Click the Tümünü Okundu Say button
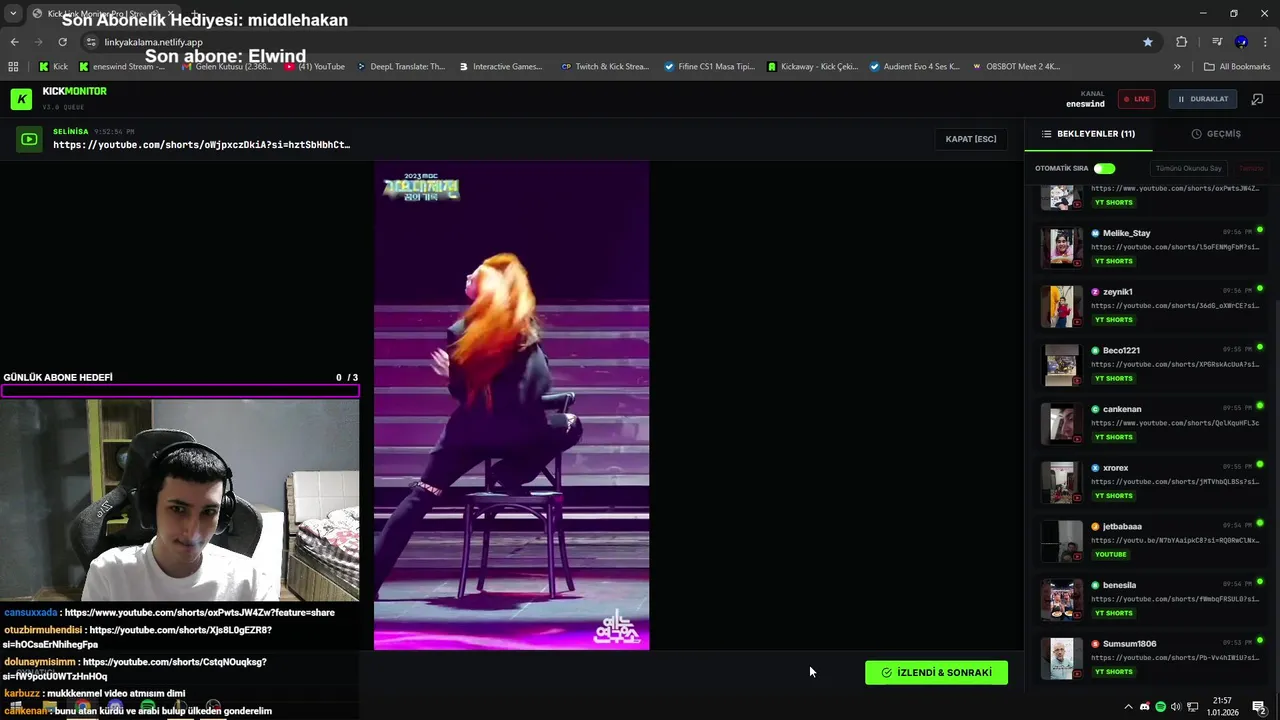Viewport: 1280px width, 720px height. click(1188, 168)
